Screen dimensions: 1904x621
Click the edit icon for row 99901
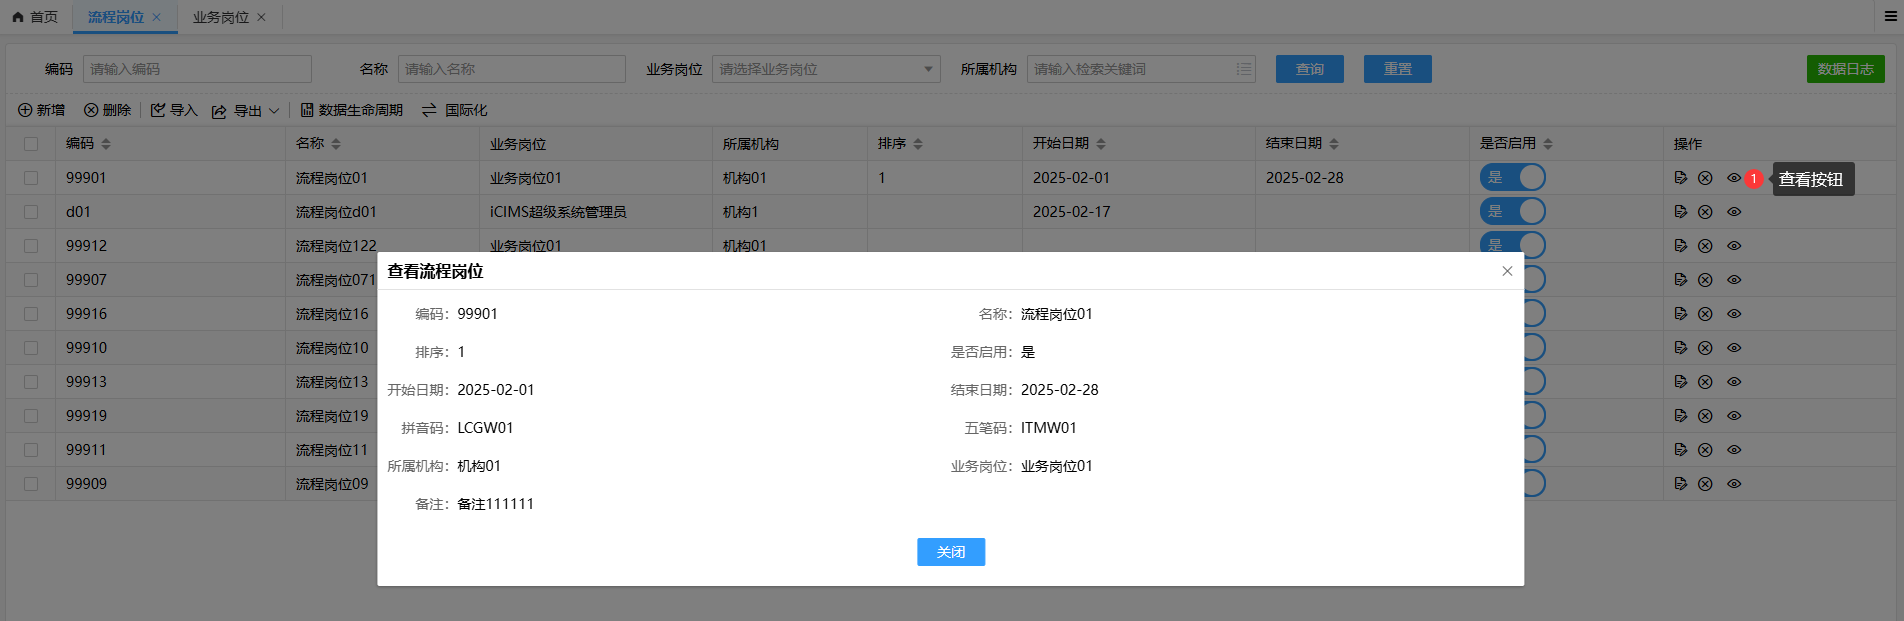click(x=1680, y=178)
